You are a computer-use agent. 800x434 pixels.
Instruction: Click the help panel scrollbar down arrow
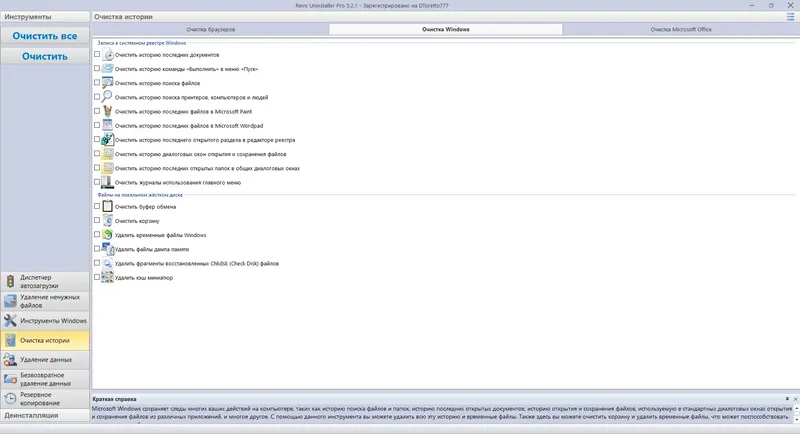[x=796, y=419]
